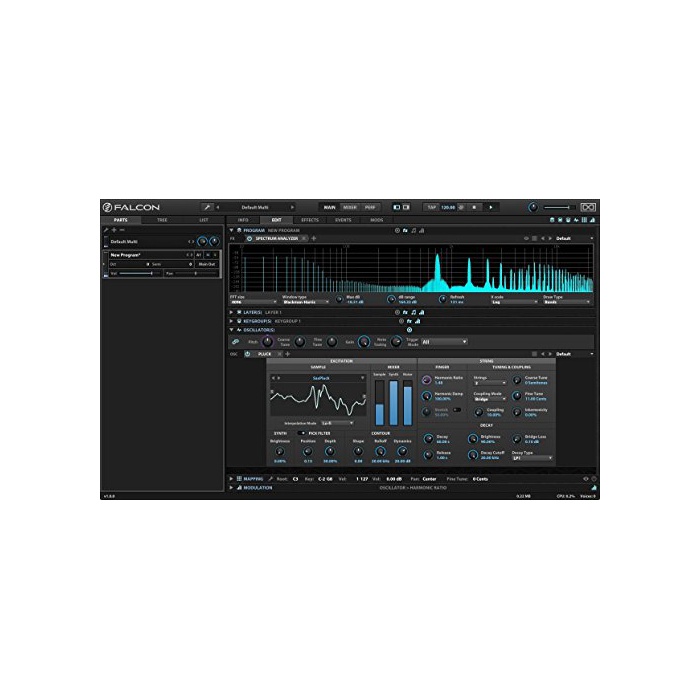Open the Tree tab in left panel
The height and width of the screenshot is (700, 700).
click(162, 219)
